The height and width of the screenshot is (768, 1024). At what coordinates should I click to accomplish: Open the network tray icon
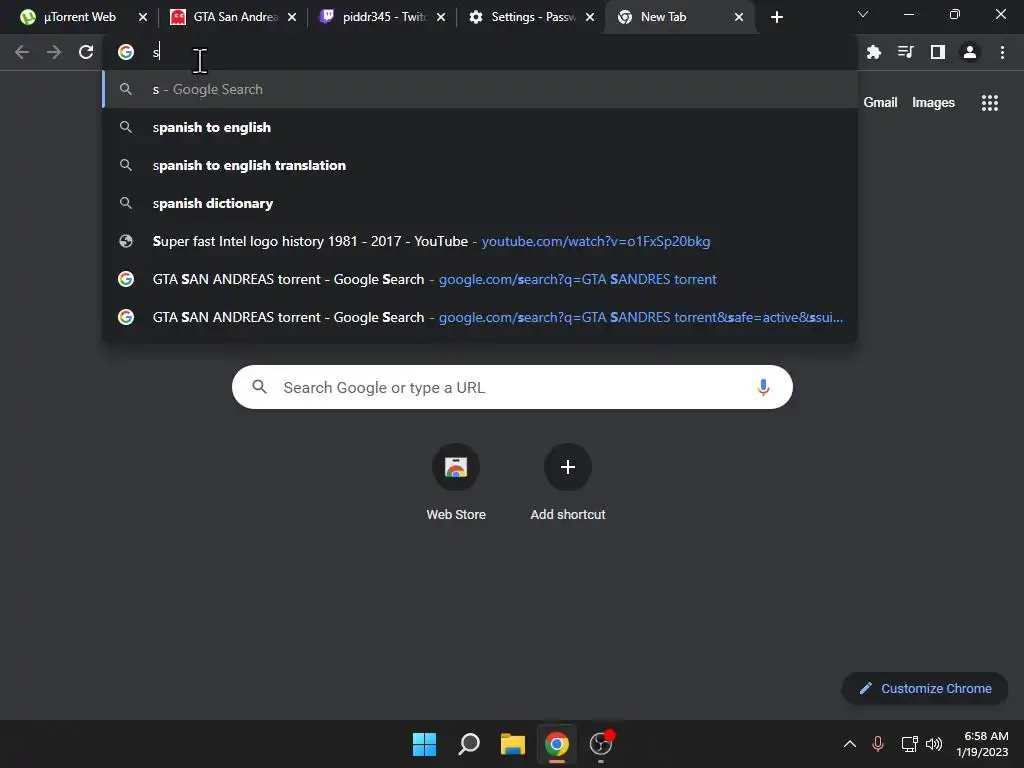[909, 744]
